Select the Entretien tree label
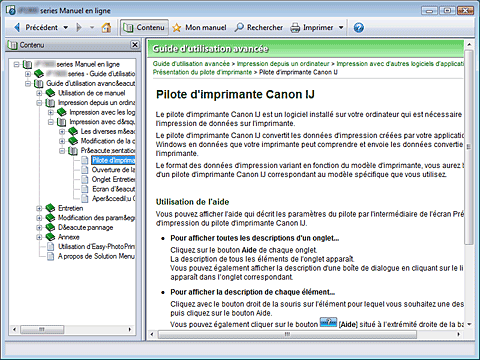Viewport: 480px width, 360px height. click(x=71, y=208)
